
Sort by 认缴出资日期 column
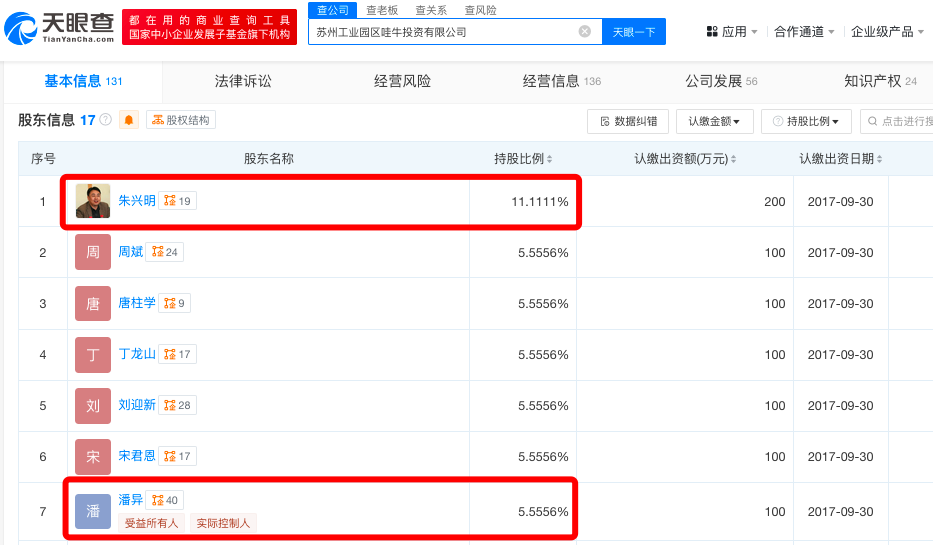(x=841, y=159)
